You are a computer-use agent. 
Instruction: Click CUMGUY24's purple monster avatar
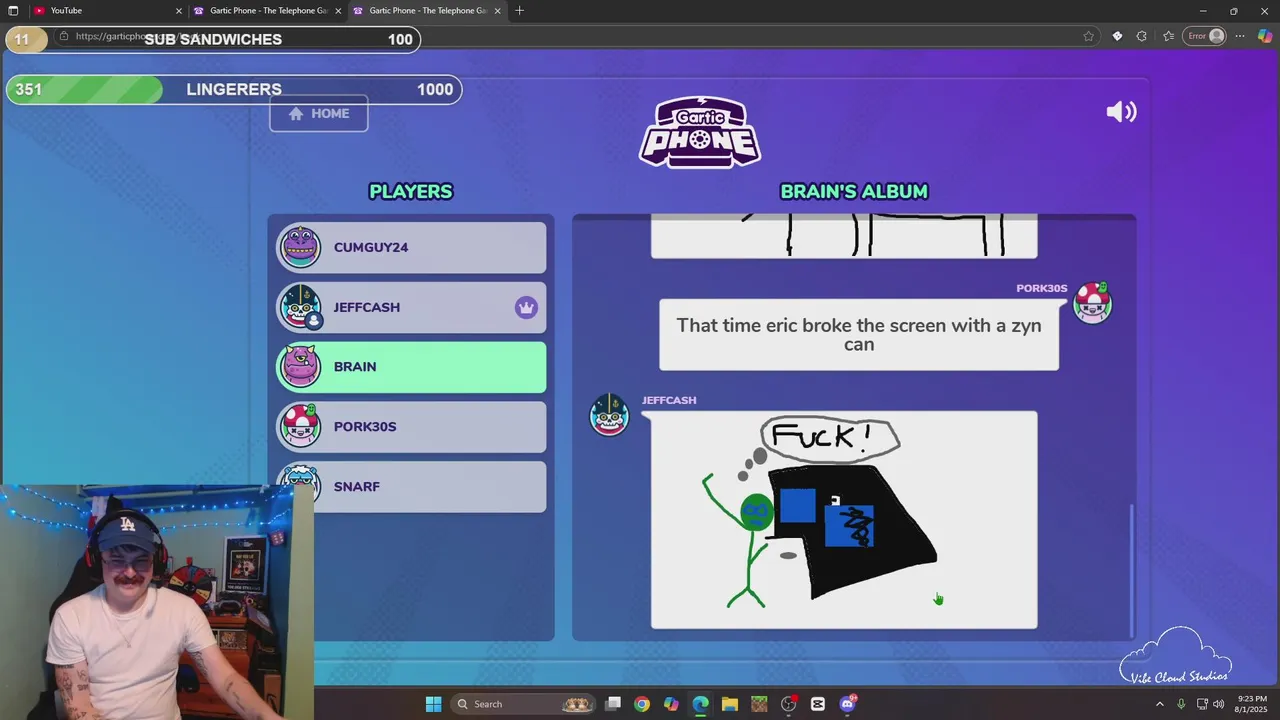click(x=300, y=247)
